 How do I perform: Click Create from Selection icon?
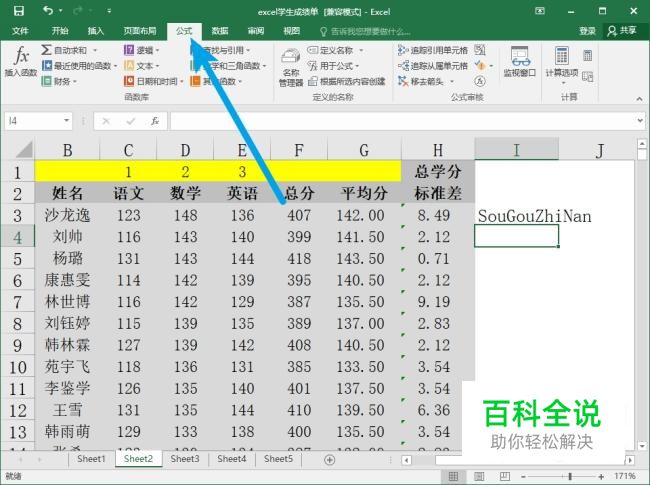click(x=313, y=81)
